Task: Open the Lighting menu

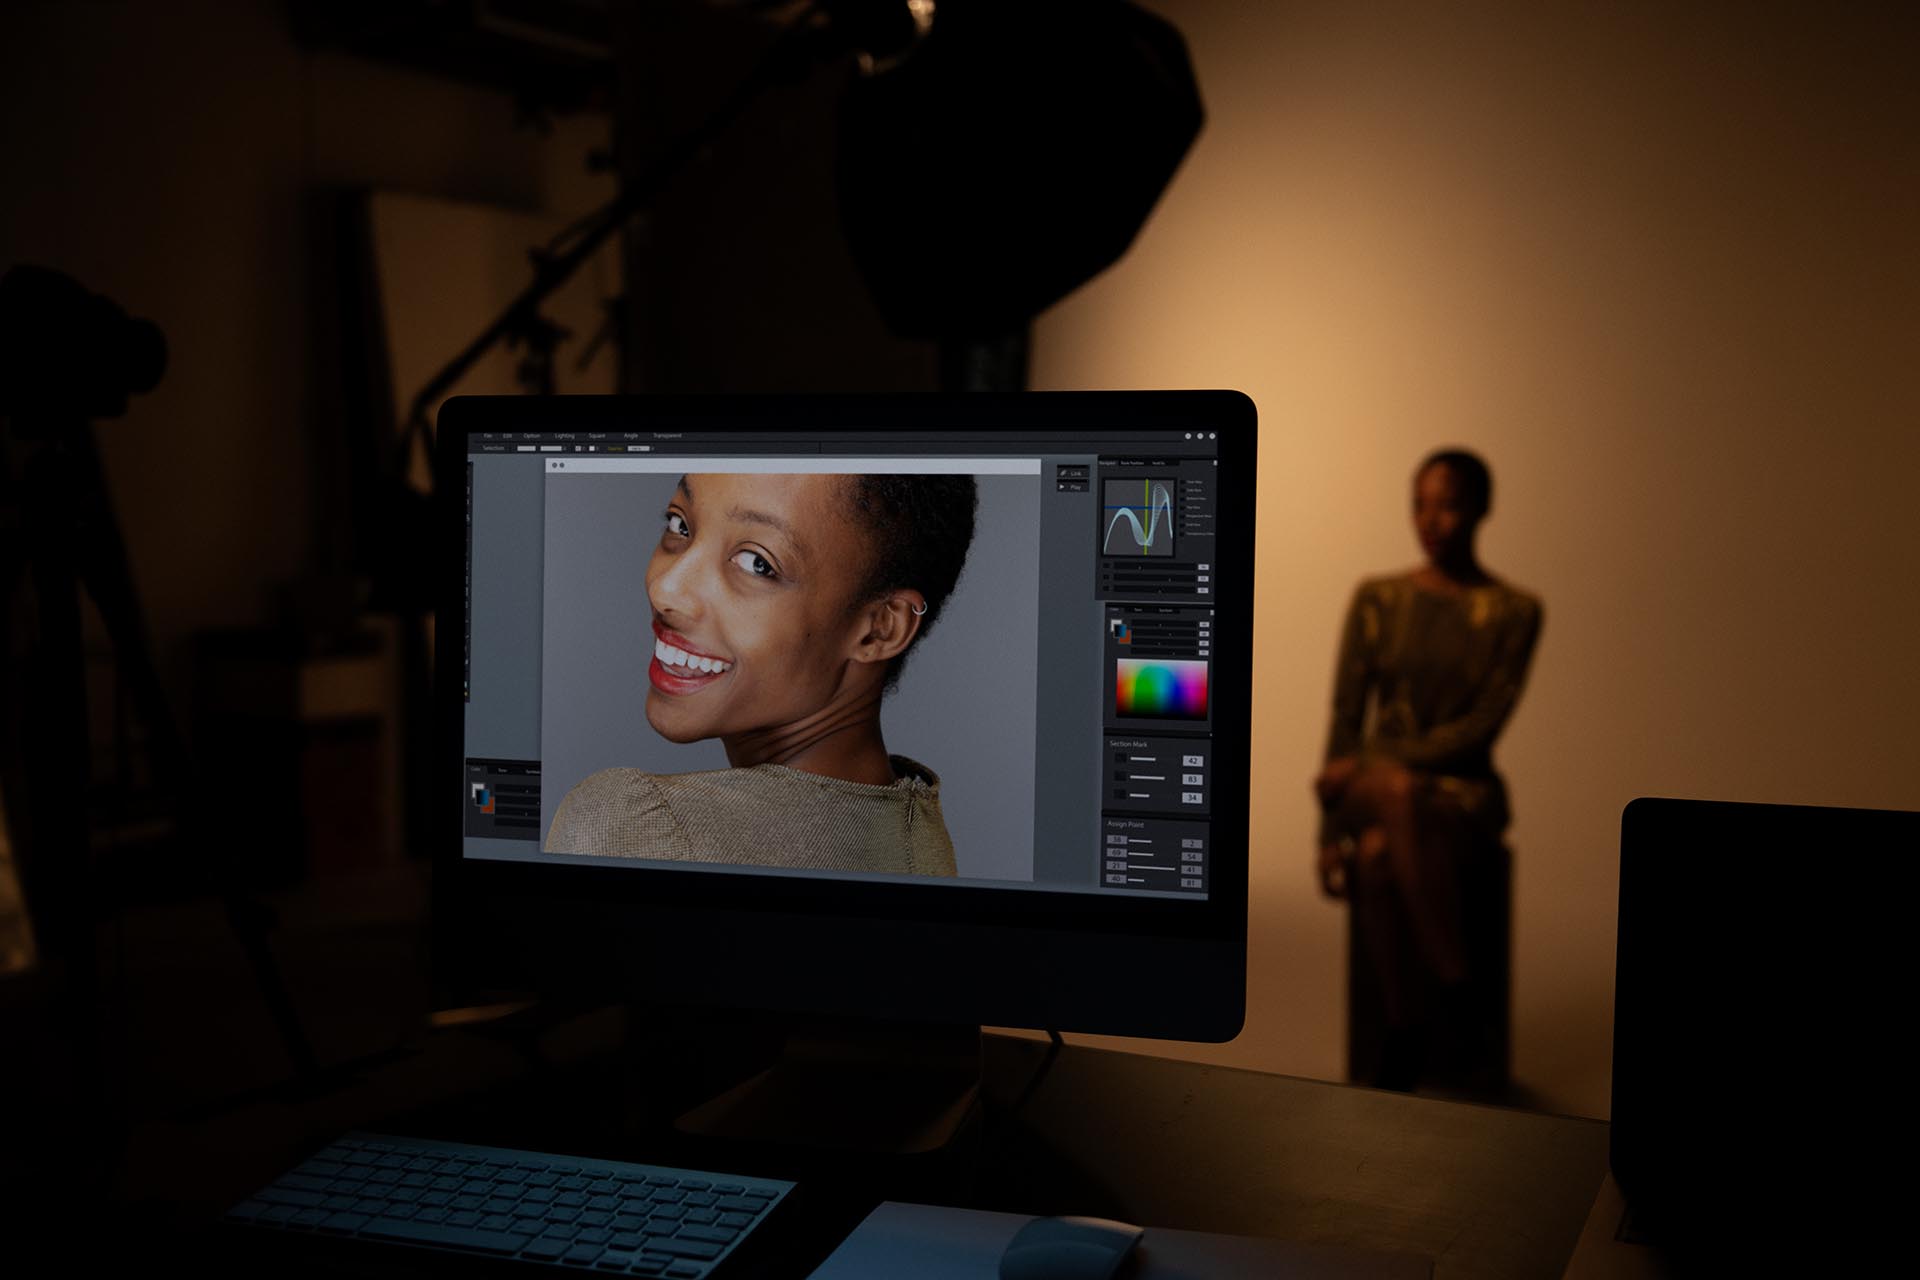Action: (x=565, y=436)
